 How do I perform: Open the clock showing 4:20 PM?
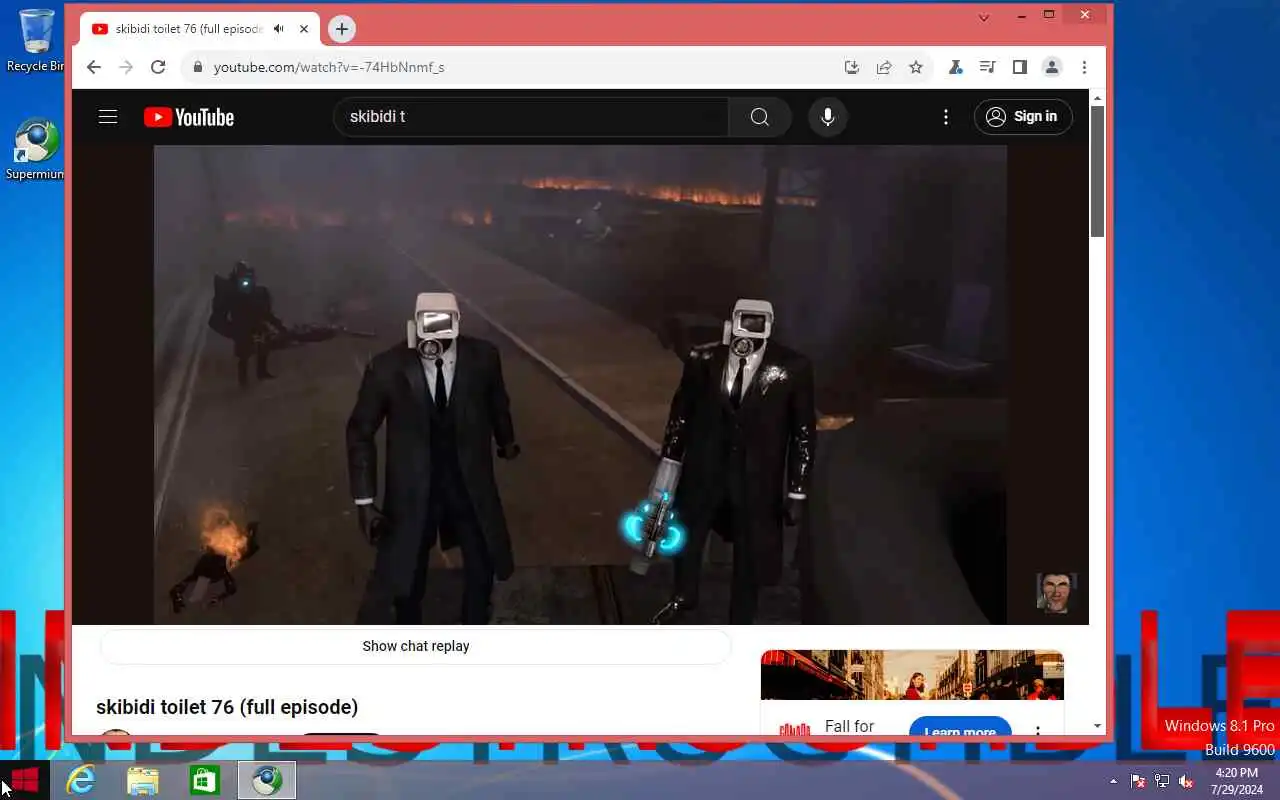(1236, 781)
